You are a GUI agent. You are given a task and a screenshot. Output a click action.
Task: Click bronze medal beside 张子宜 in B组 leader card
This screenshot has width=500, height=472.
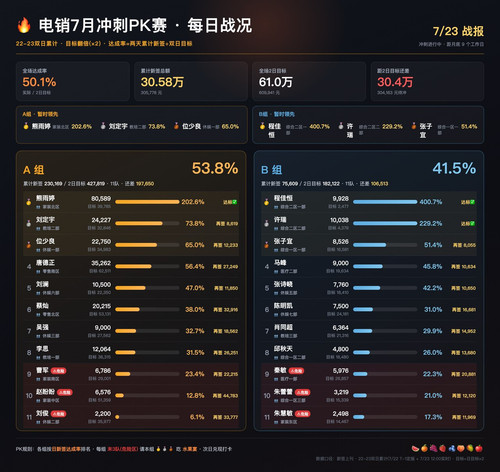414,126
